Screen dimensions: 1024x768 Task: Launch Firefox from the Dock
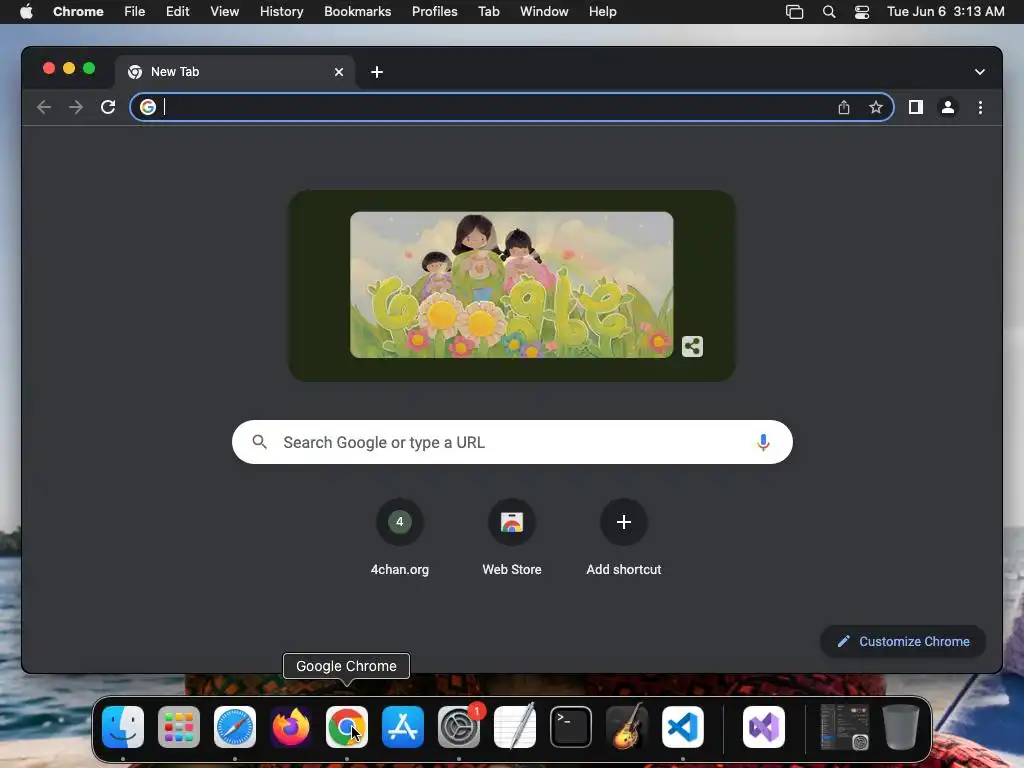pyautogui.click(x=291, y=727)
